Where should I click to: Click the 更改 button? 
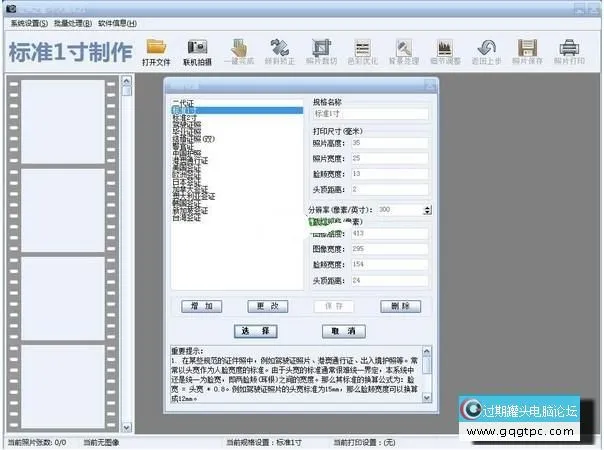pyautogui.click(x=268, y=306)
